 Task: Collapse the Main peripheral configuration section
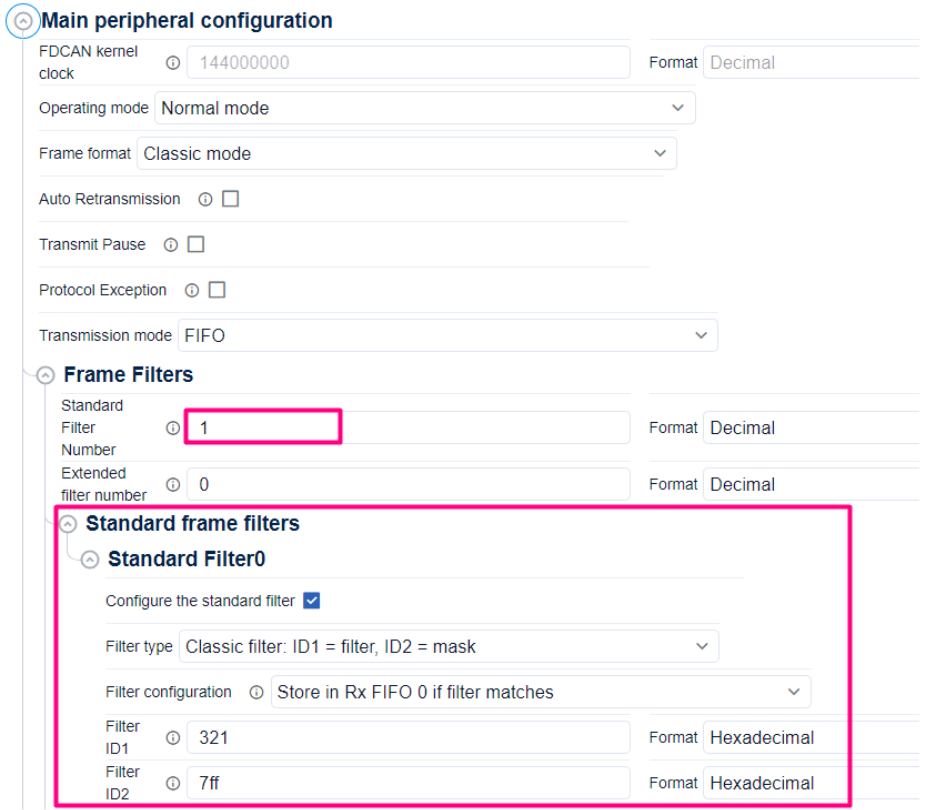[23, 20]
